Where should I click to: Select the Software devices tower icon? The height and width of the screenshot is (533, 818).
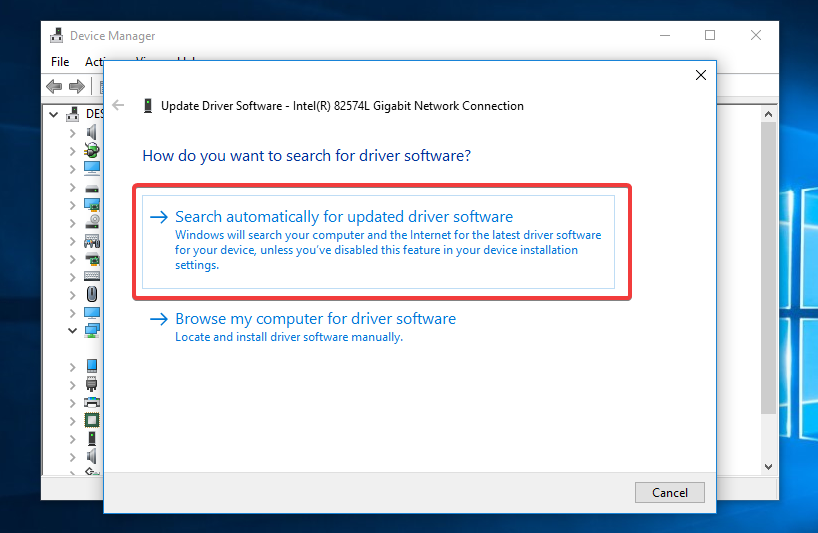pyautogui.click(x=92, y=438)
